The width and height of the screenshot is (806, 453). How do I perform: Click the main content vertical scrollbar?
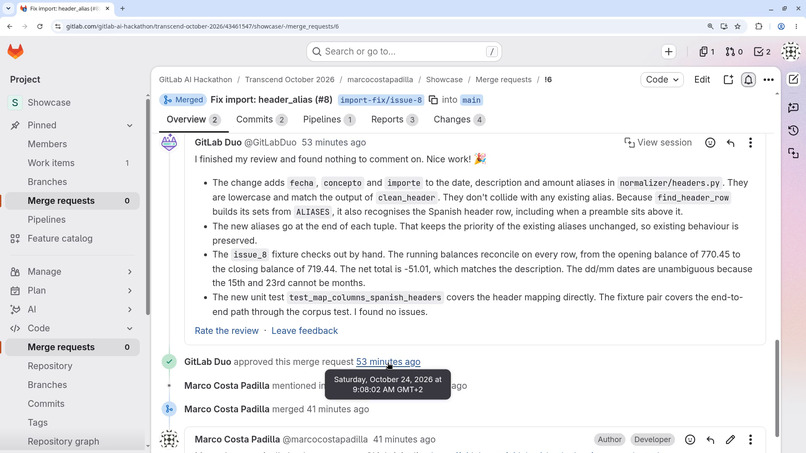[776, 386]
